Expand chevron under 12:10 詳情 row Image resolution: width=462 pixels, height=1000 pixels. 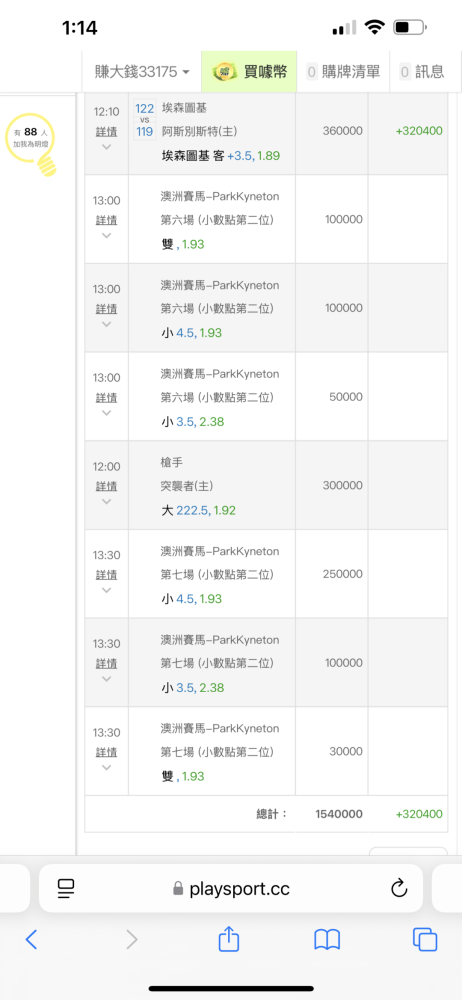(106, 147)
